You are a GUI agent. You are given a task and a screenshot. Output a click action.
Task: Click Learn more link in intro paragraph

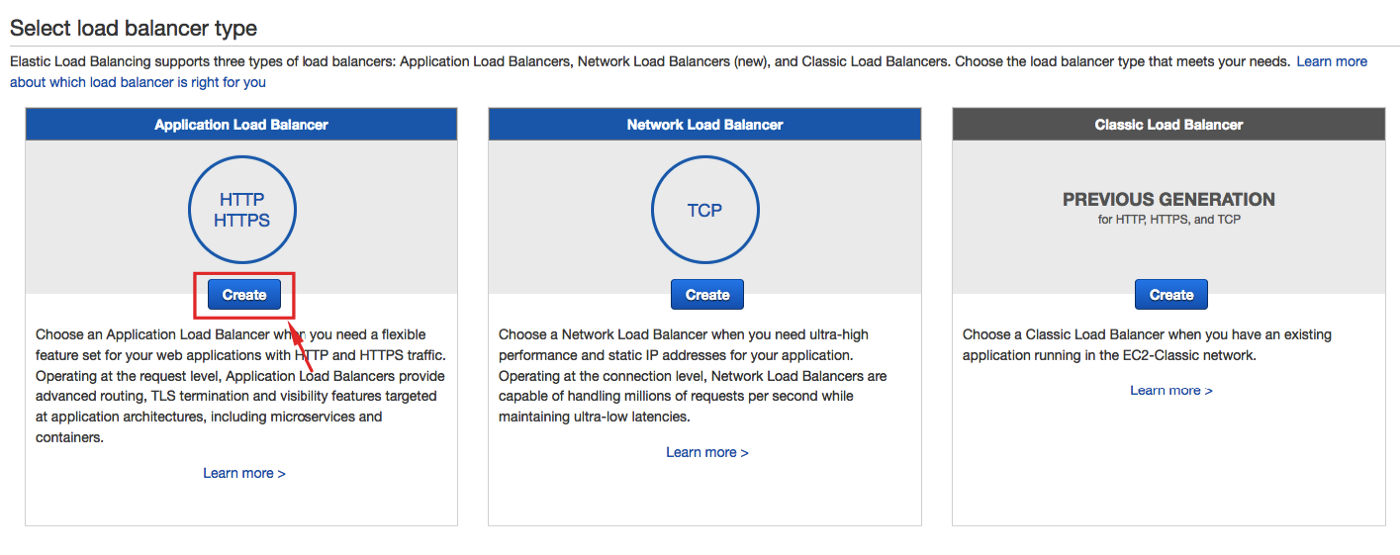pos(1331,62)
